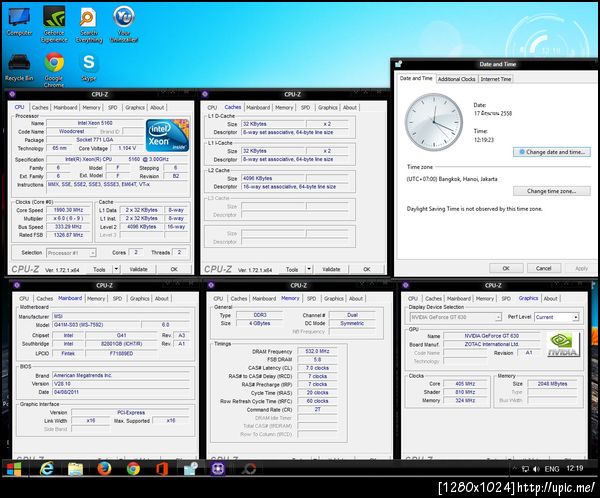Switch to Mainboard tab in CPU window
Screen dimensions: 600x498
[65, 108]
